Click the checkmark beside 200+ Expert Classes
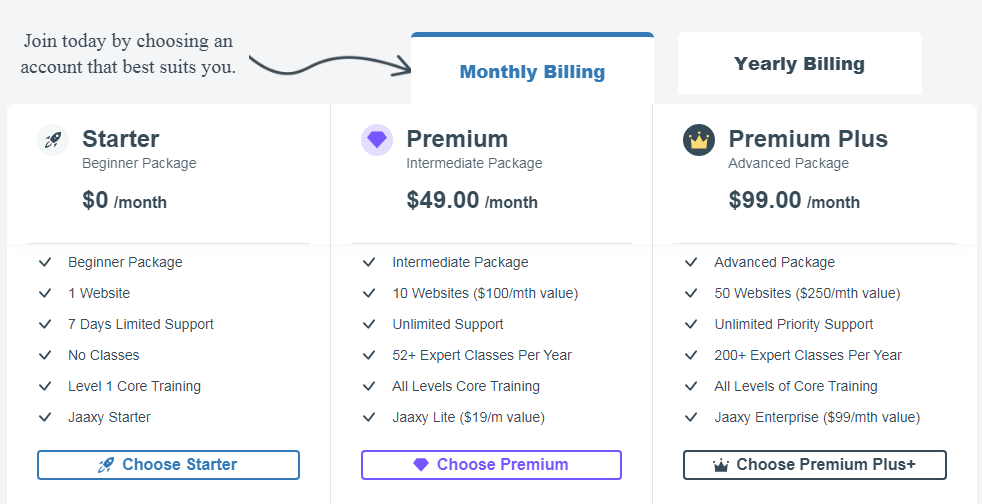 [691, 355]
